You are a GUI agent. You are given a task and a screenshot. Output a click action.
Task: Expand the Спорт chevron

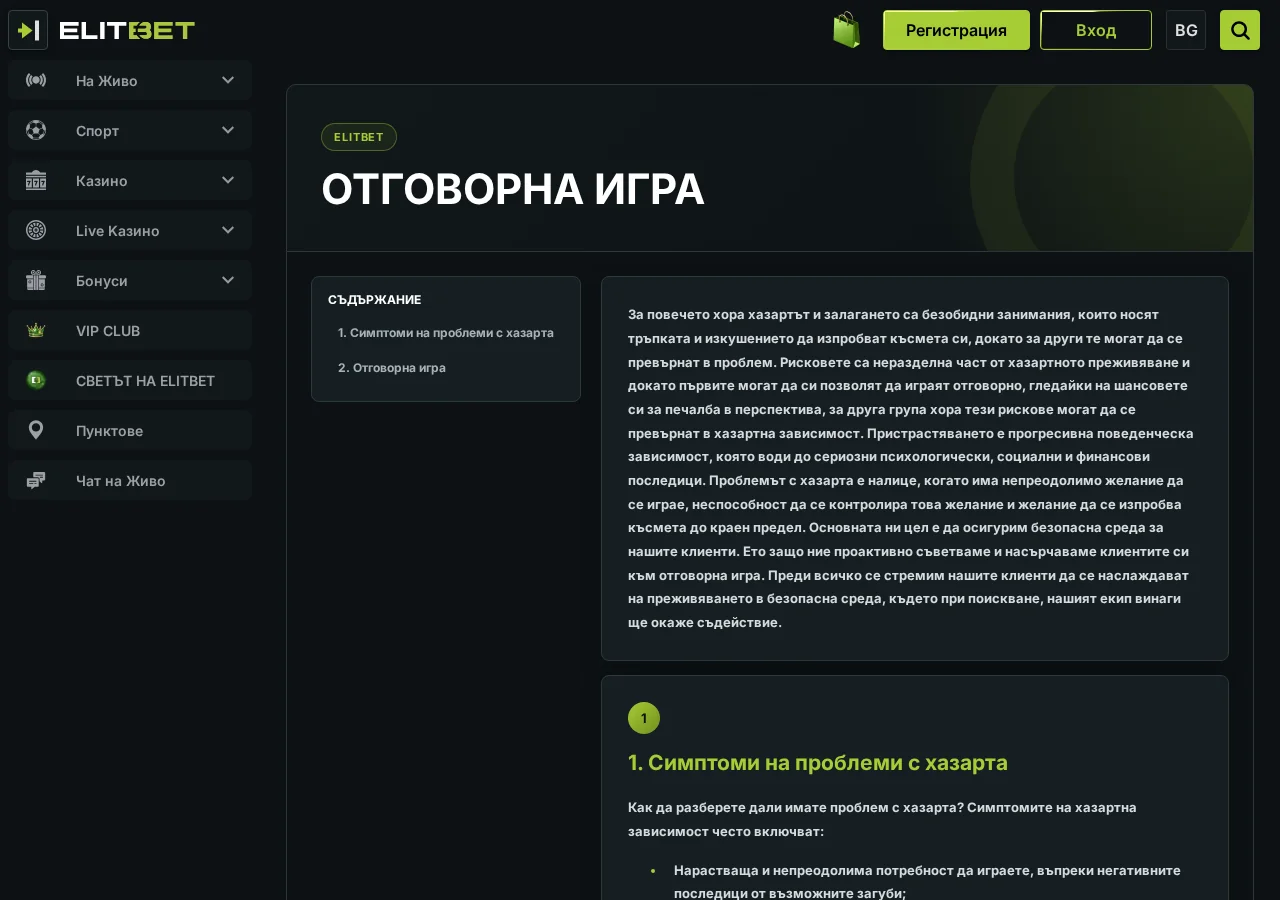[228, 130]
